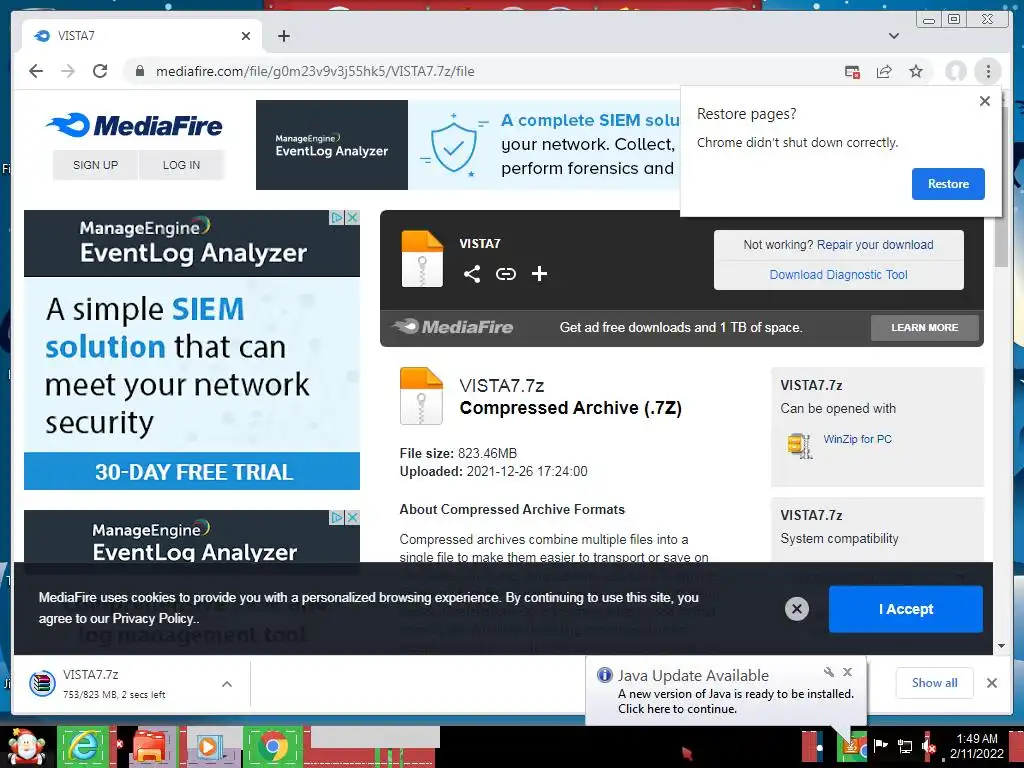Image resolution: width=1024 pixels, height=768 pixels.
Task: Go back to the previous page
Action: 36,71
